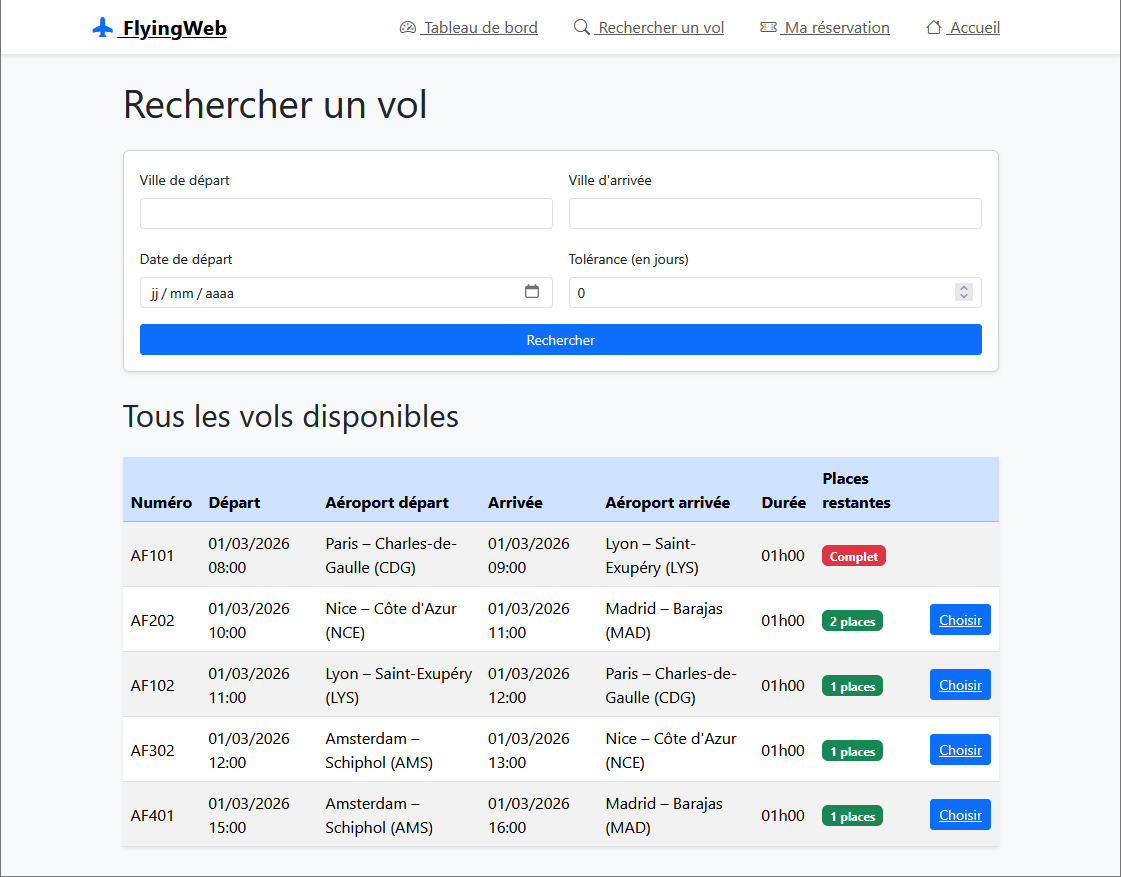Book flight AF401 with Choisir
The width and height of the screenshot is (1121, 877).
click(x=959, y=814)
